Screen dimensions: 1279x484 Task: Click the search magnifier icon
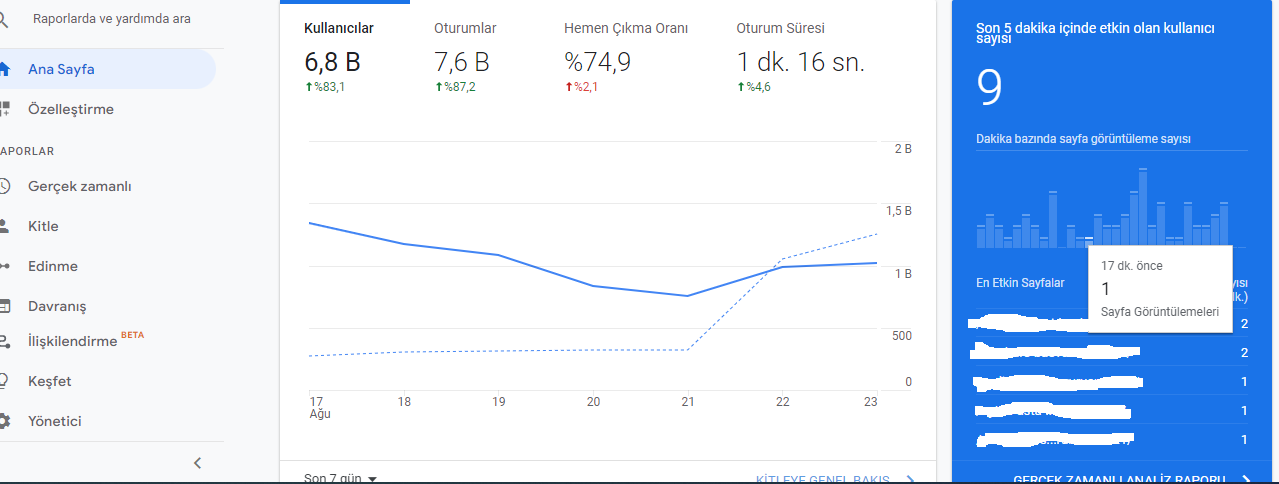(4, 19)
